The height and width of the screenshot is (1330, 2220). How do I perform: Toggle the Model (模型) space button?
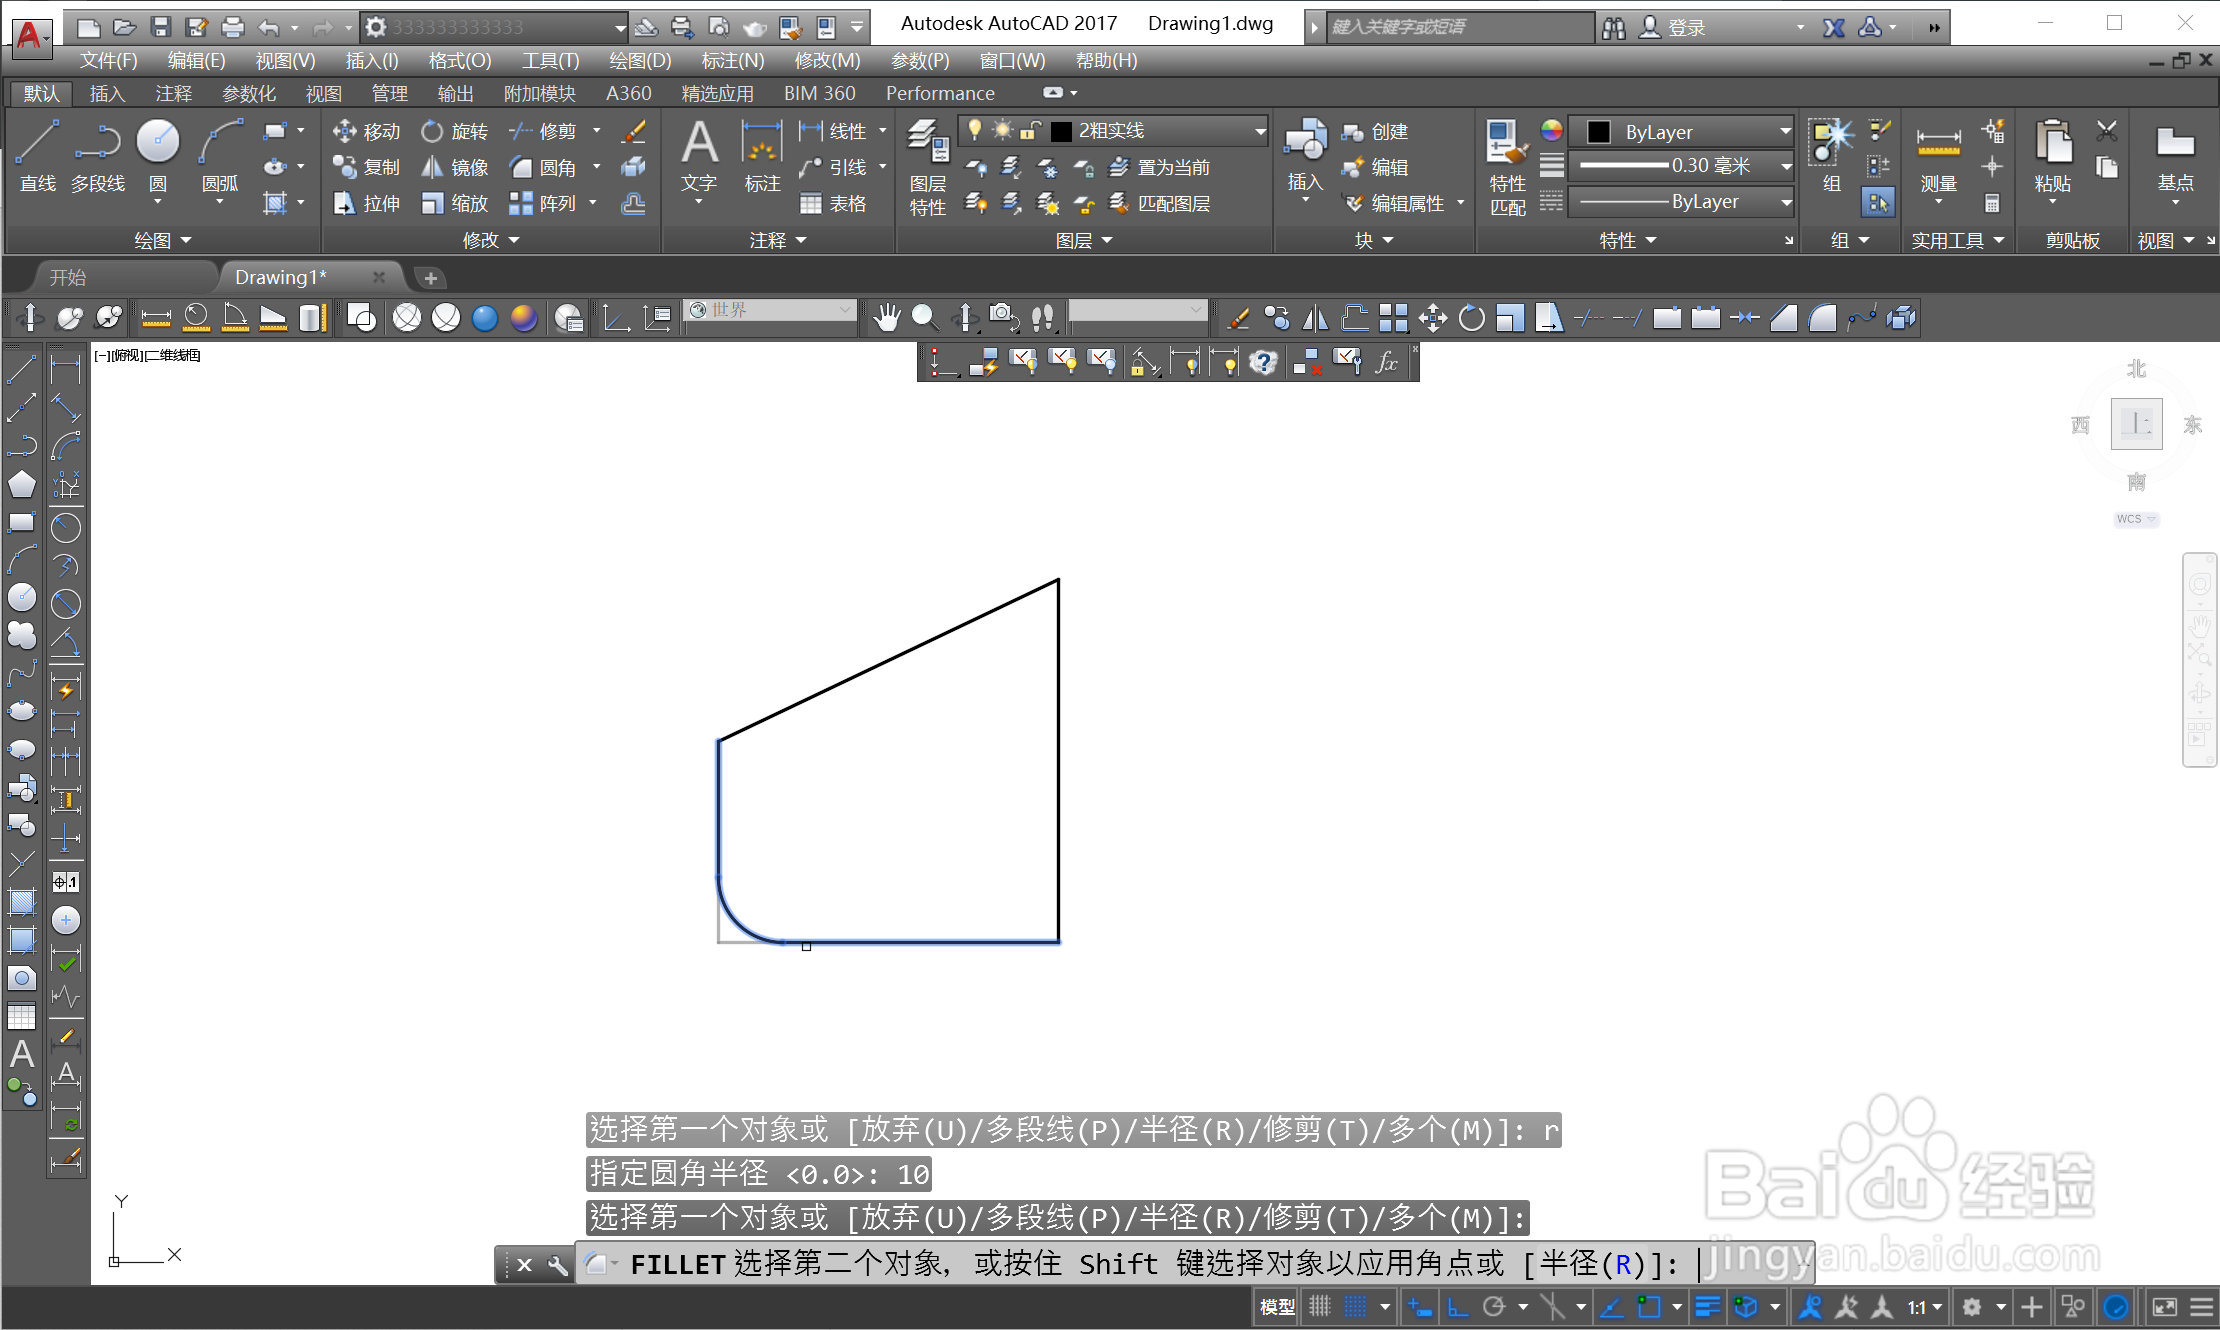pos(1277,1307)
